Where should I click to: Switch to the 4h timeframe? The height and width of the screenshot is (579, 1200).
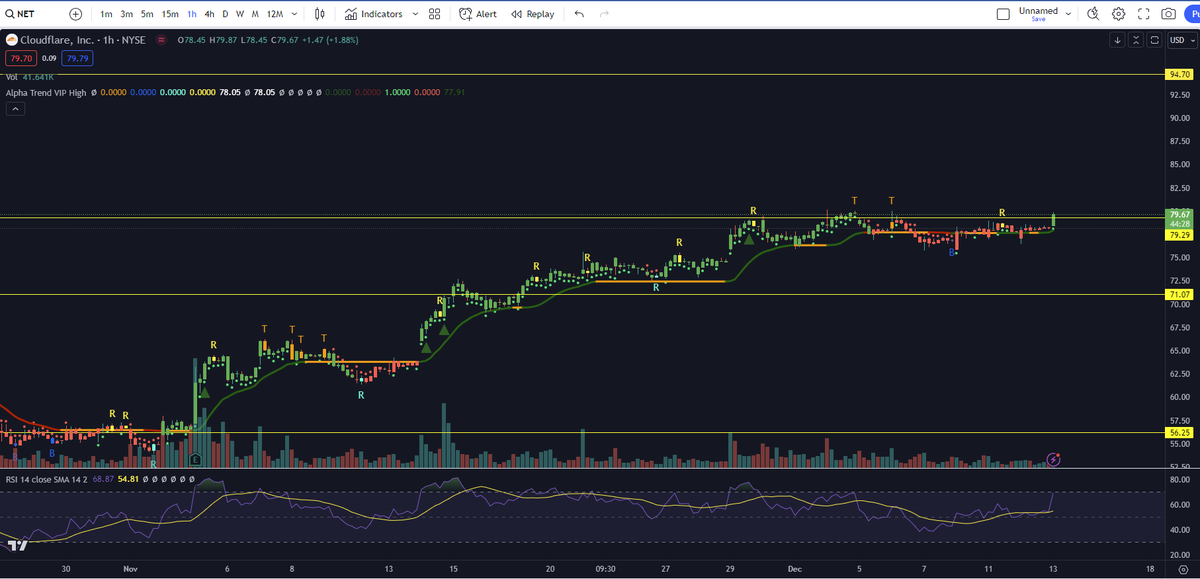pos(209,14)
